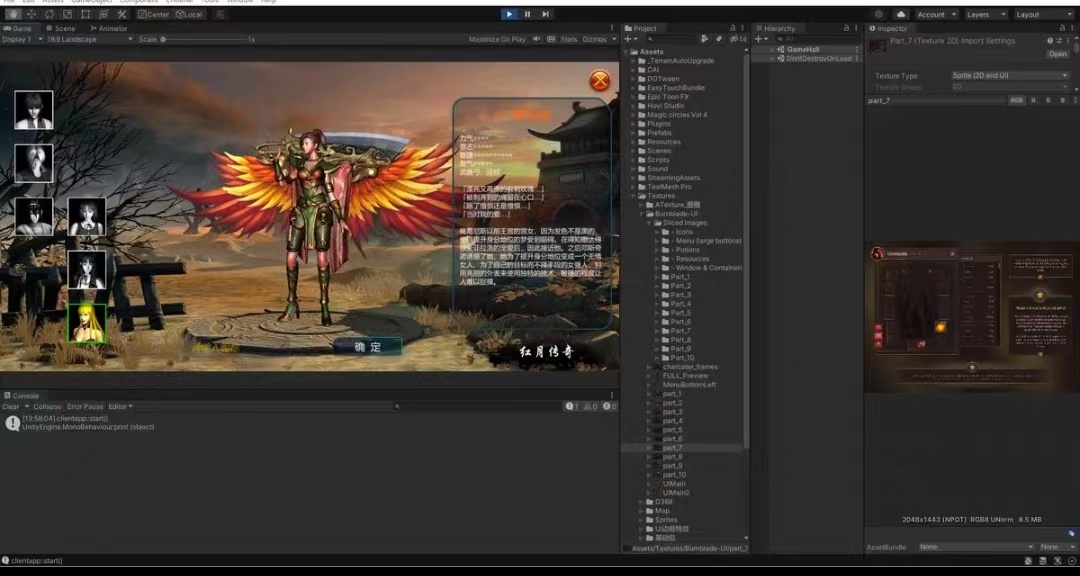
Task: Expand the Resources folder in Assets
Action: click(633, 142)
